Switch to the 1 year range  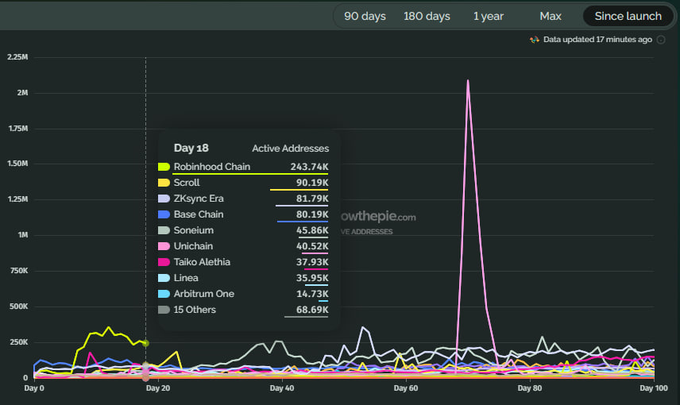[x=488, y=16]
